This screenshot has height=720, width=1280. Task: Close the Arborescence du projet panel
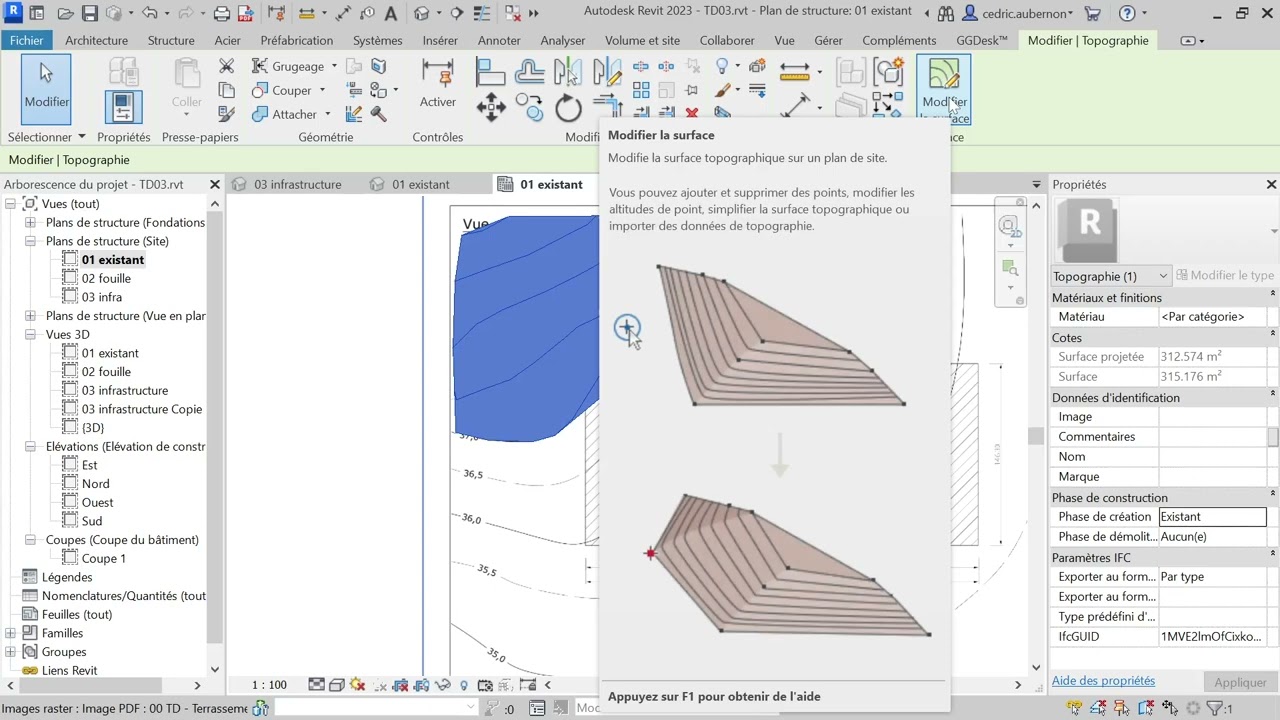(215, 184)
